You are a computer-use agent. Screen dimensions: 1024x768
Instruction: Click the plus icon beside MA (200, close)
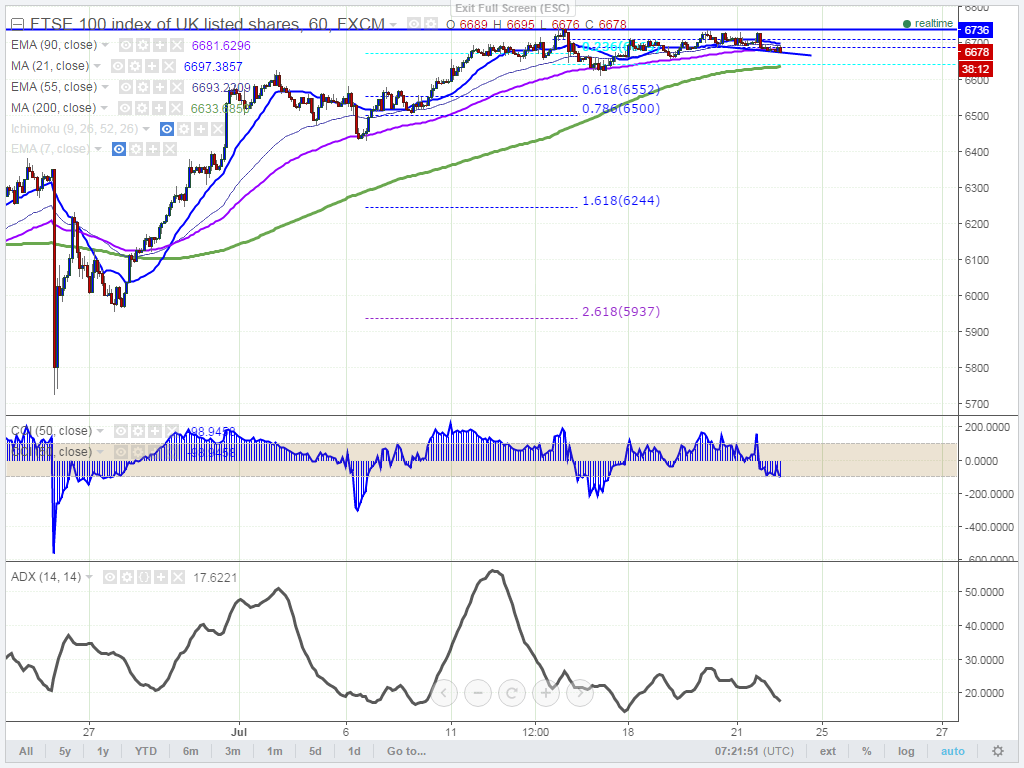point(159,108)
